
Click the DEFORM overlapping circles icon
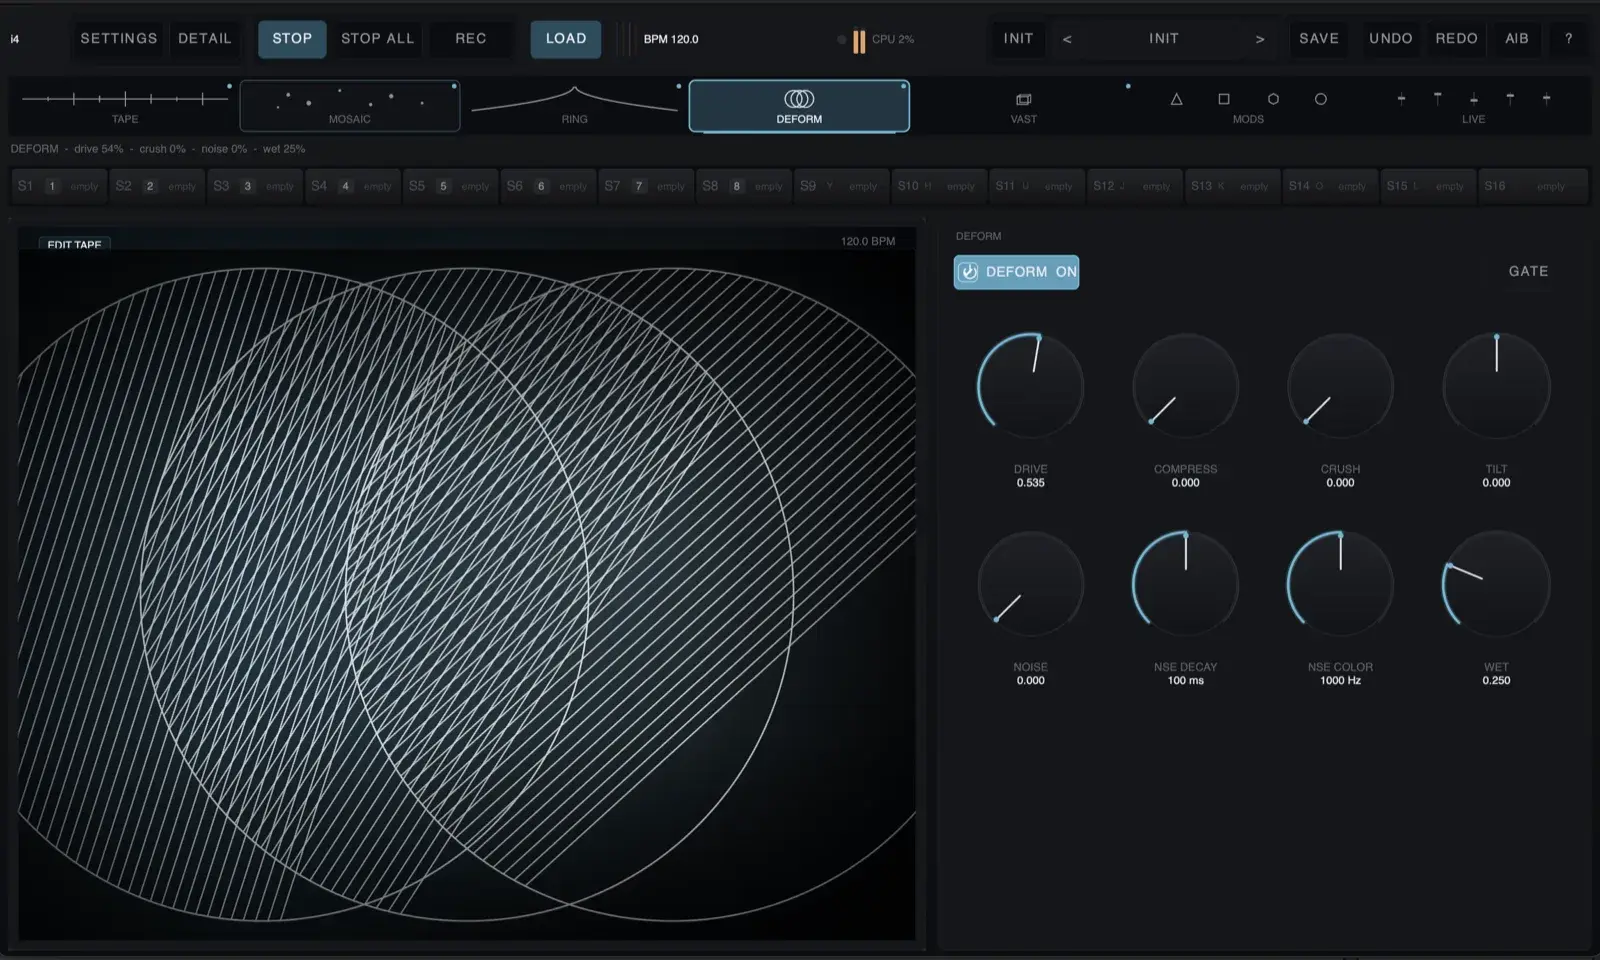[799, 99]
